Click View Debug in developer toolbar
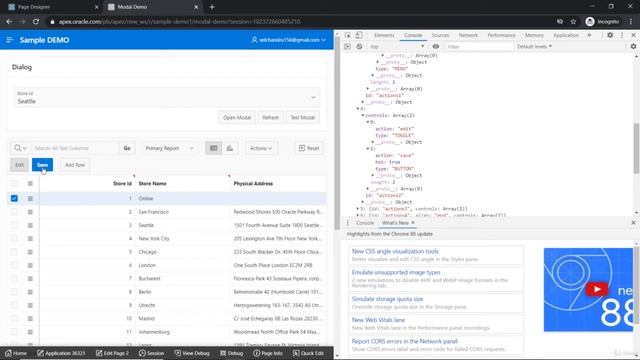This screenshot has height=360, width=640. pyautogui.click(x=192, y=353)
